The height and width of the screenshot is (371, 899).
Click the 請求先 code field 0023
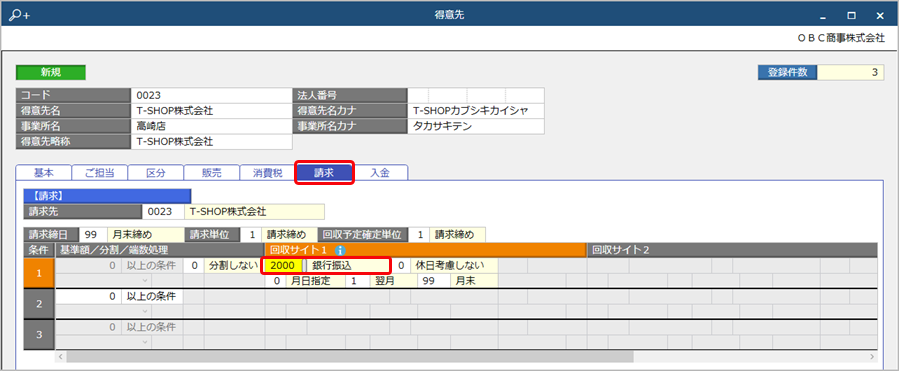[x=162, y=212]
